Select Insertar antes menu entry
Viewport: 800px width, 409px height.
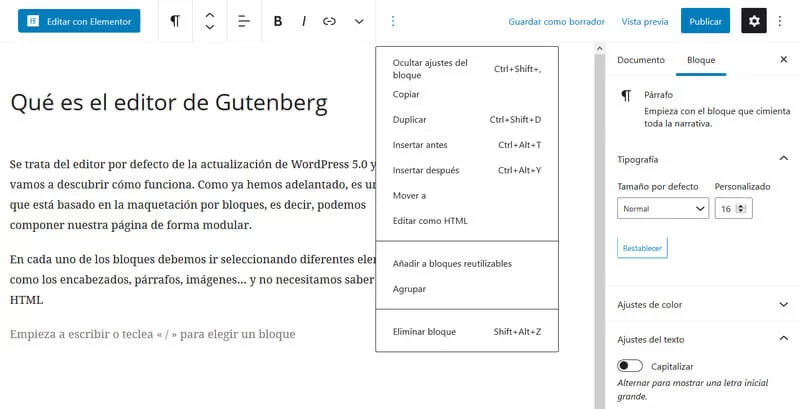coord(467,145)
